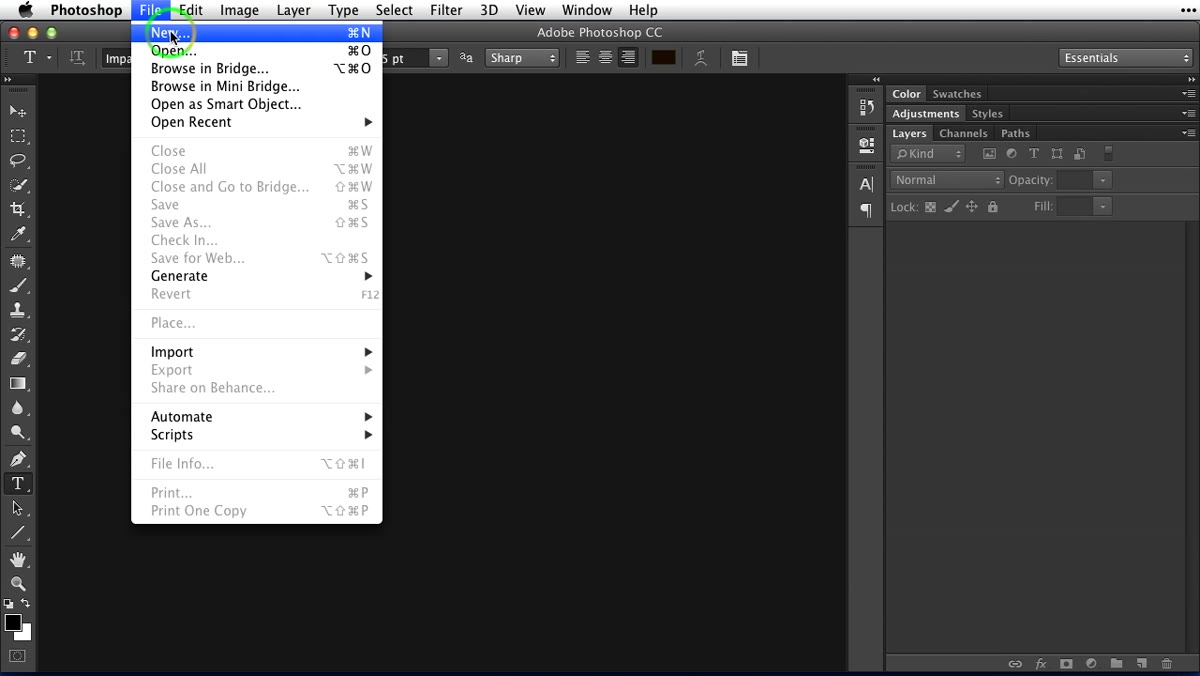Image resolution: width=1200 pixels, height=676 pixels.
Task: Select the Eyedropper tool
Action: [18, 235]
